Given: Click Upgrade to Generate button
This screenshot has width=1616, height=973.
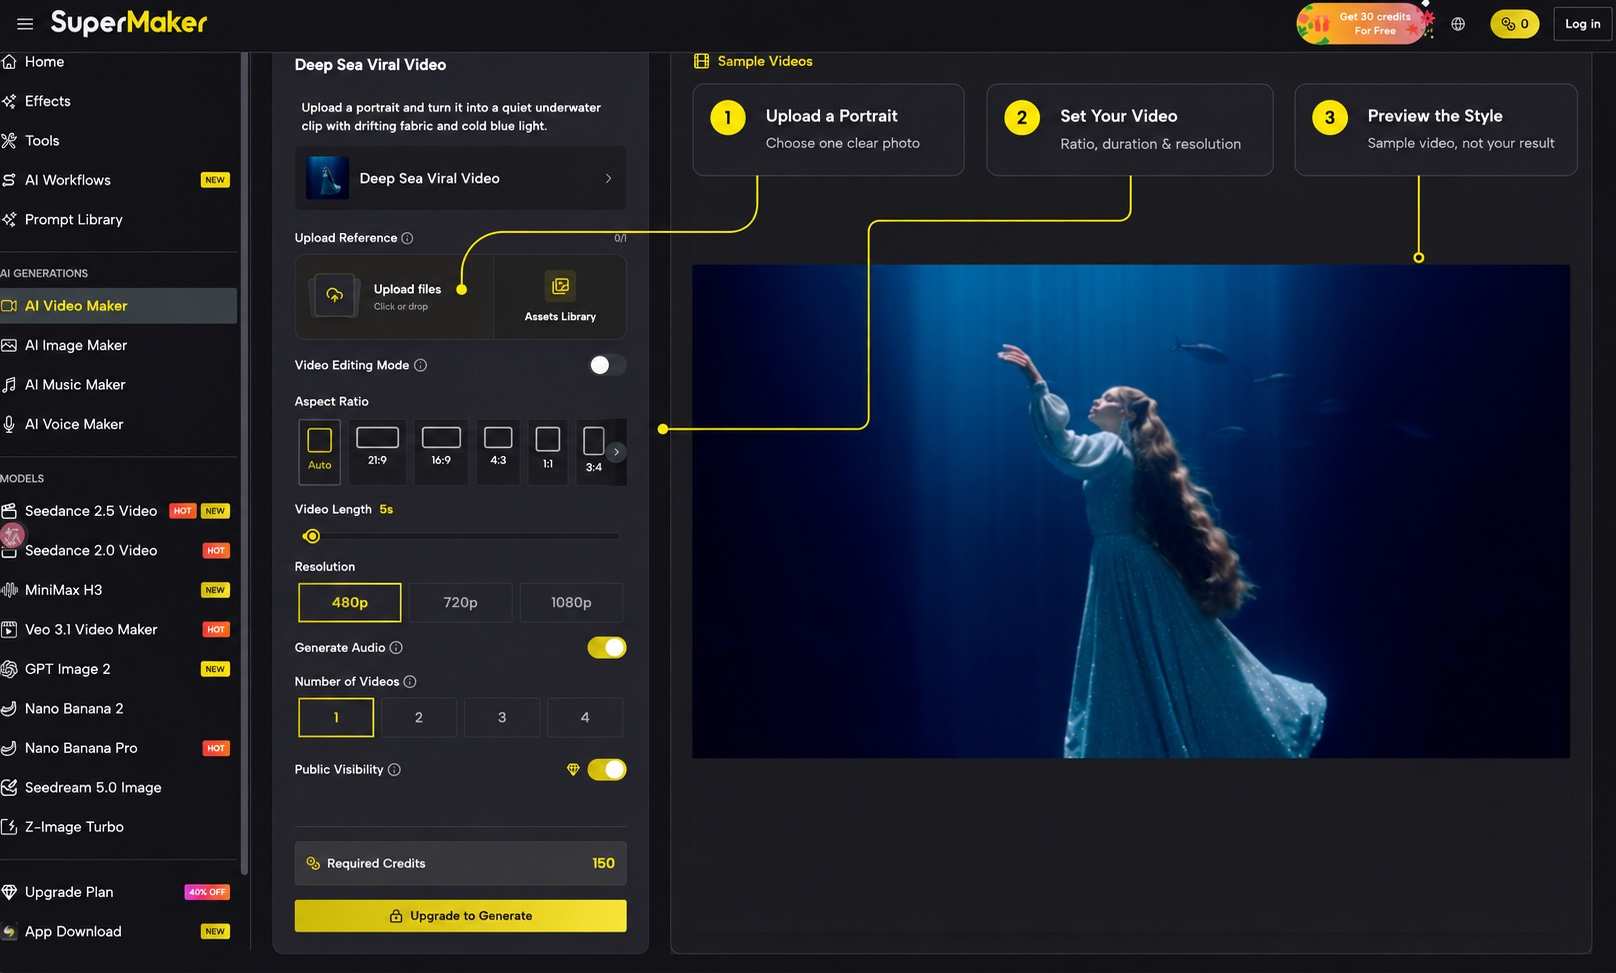Looking at the screenshot, I should coord(460,916).
